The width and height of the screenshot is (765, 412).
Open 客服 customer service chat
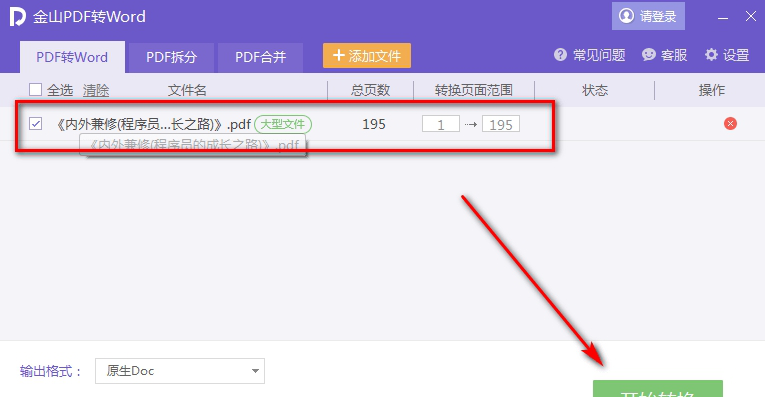tap(664, 55)
